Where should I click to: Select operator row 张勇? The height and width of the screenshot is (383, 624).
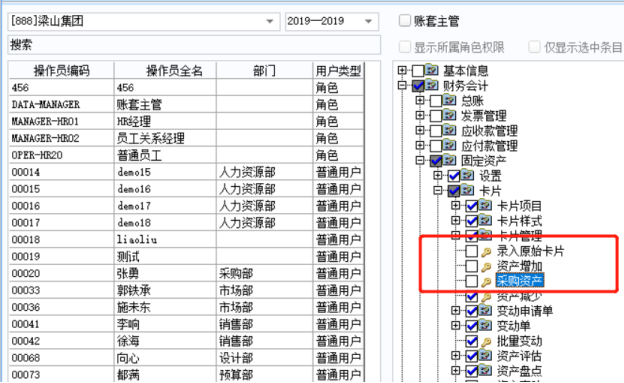click(x=186, y=273)
